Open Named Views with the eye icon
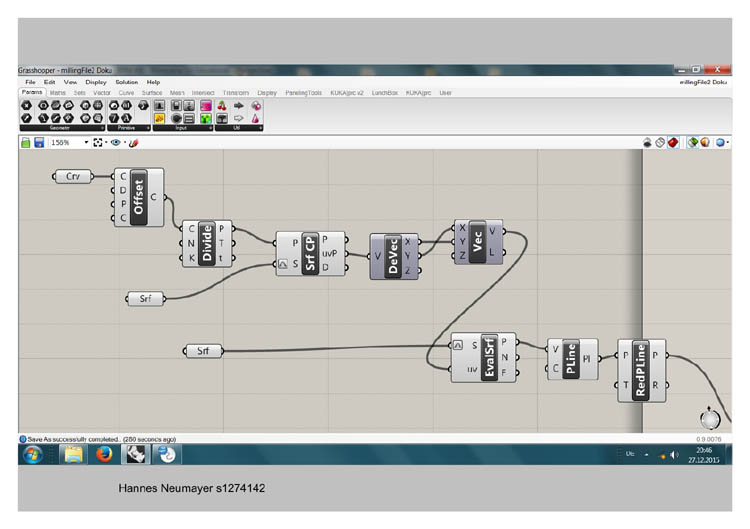Viewport: 750px width, 529px height. (x=115, y=143)
